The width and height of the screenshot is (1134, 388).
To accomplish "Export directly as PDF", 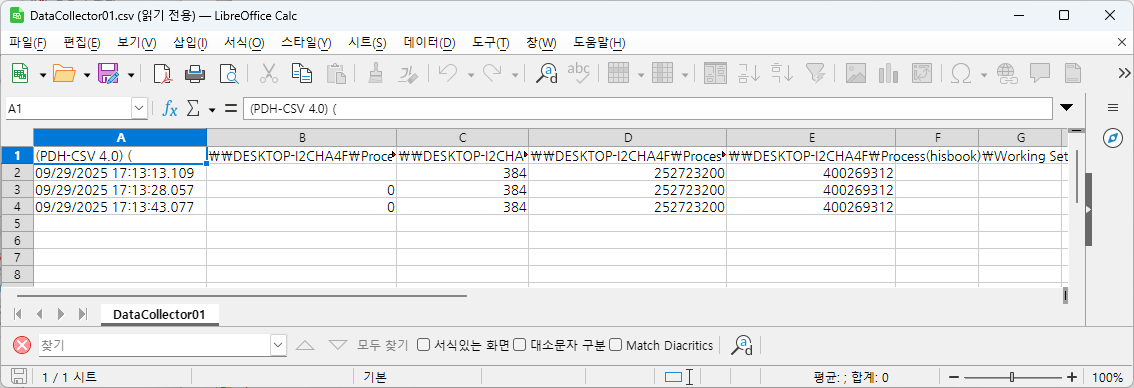I will pyautogui.click(x=163, y=73).
